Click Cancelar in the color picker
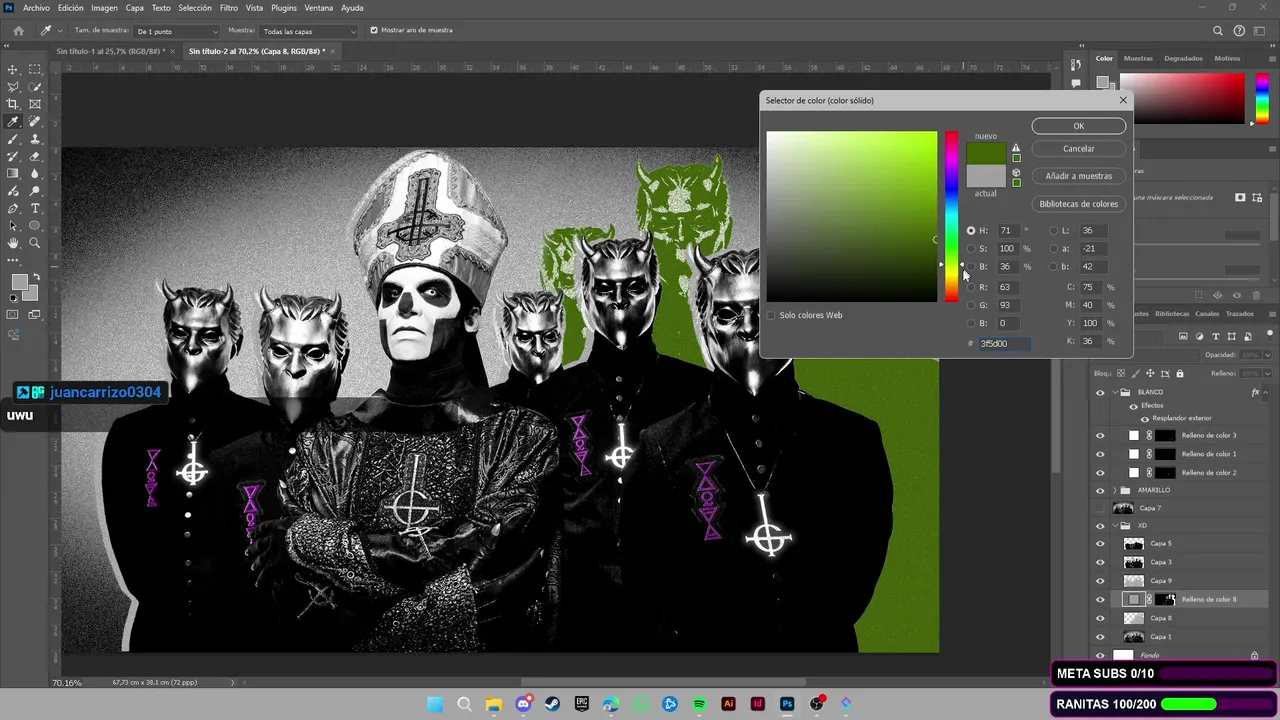This screenshot has width=1280, height=720. pos(1078,149)
